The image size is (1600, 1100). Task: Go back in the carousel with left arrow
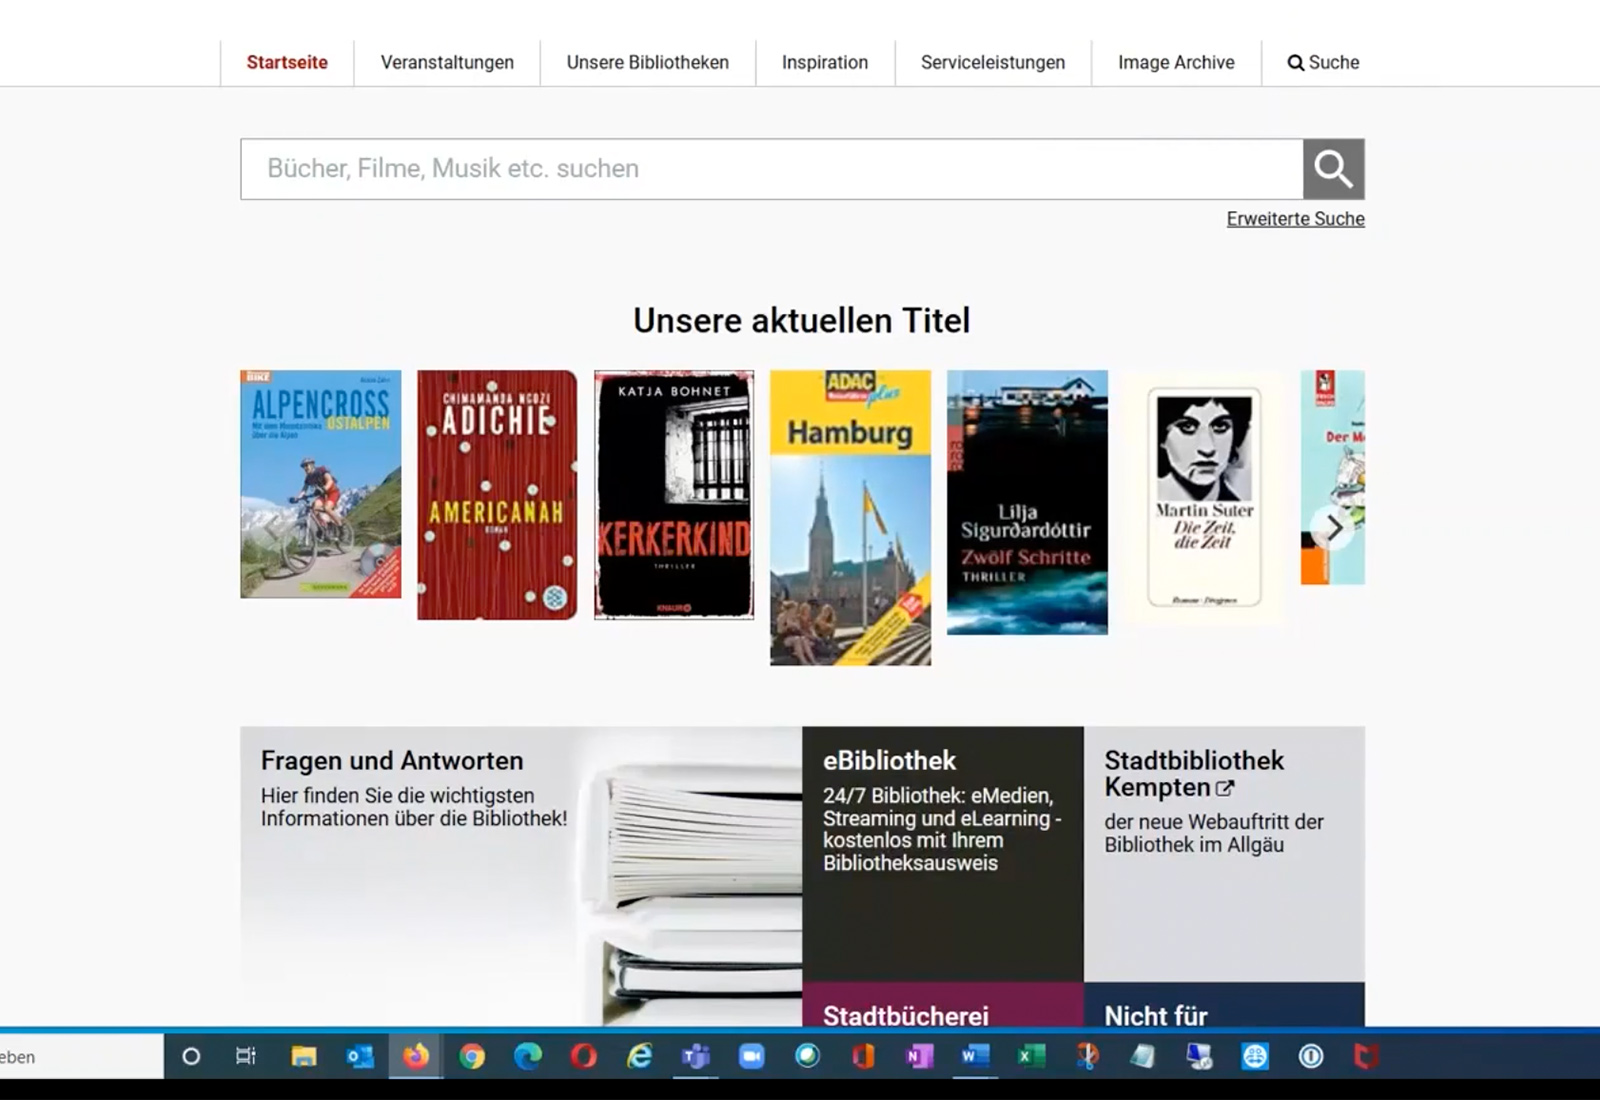[x=271, y=528]
